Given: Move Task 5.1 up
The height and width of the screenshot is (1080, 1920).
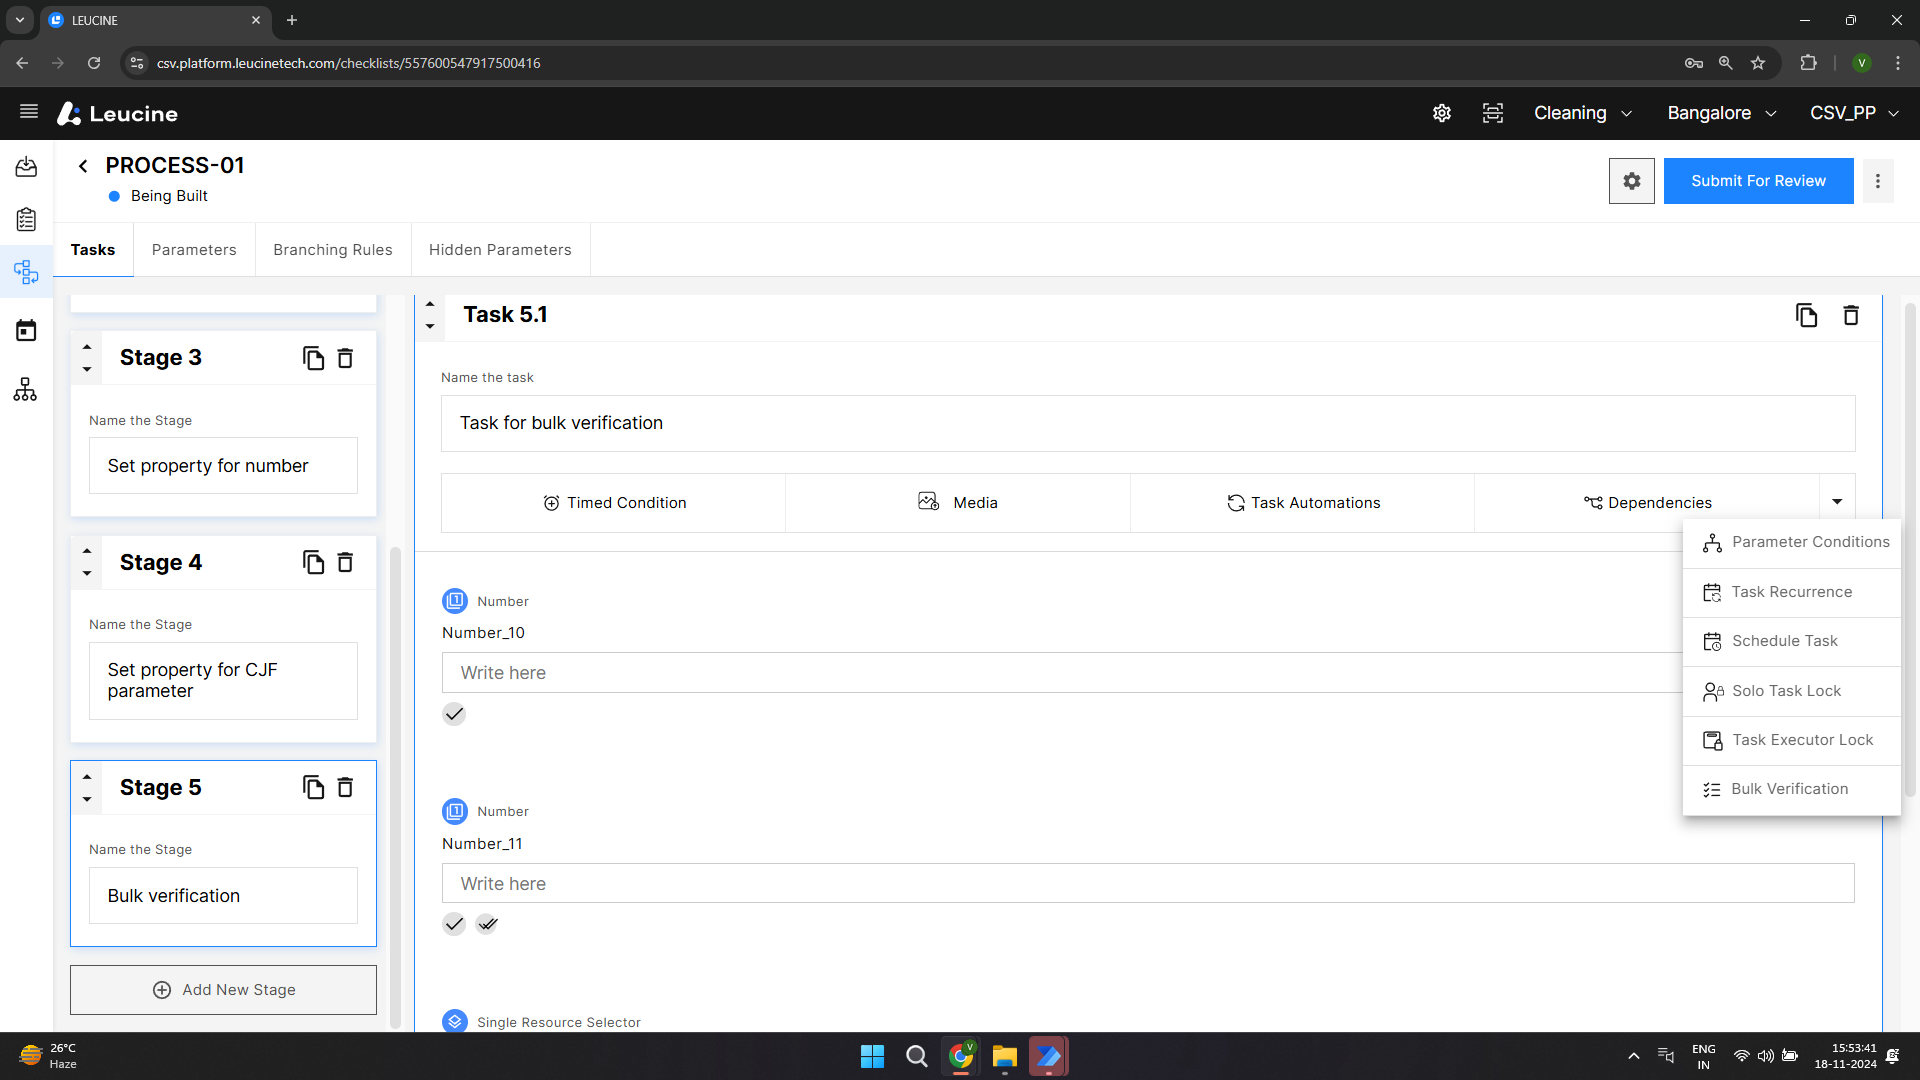Looking at the screenshot, I should tap(430, 303).
